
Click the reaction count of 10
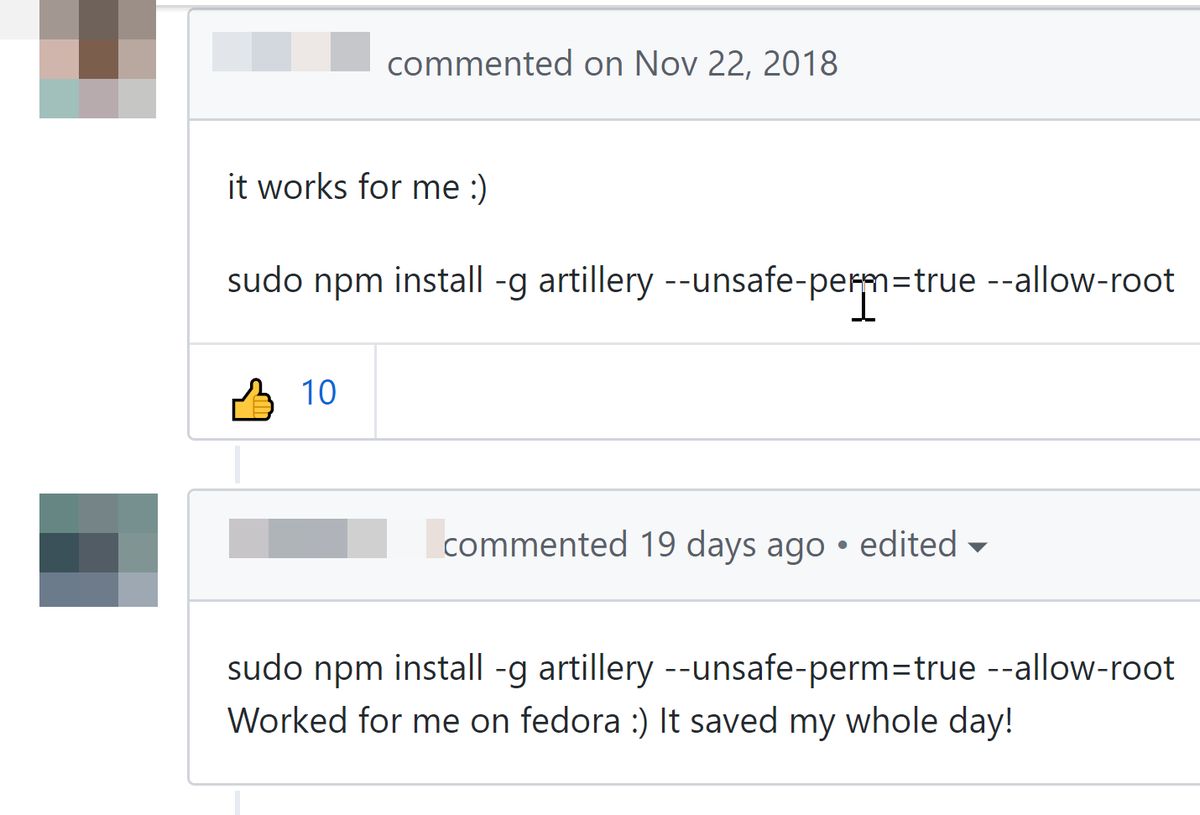(x=318, y=393)
